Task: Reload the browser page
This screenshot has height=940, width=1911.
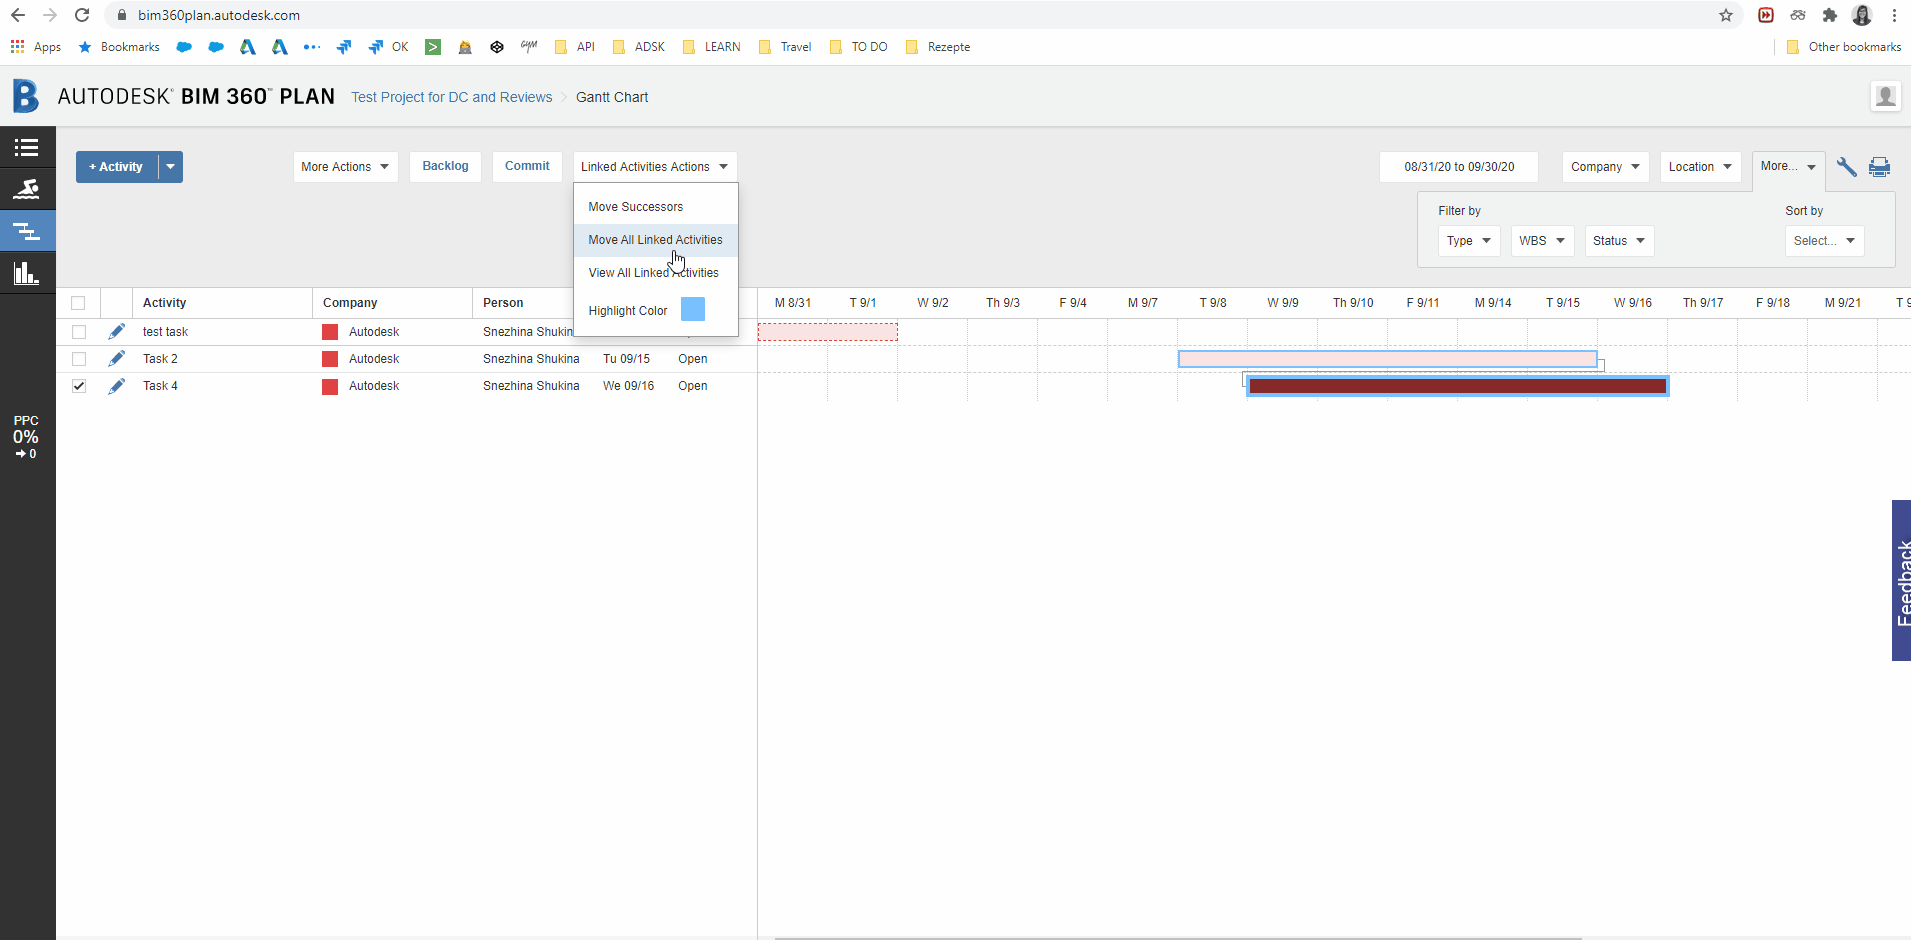Action: click(x=82, y=15)
